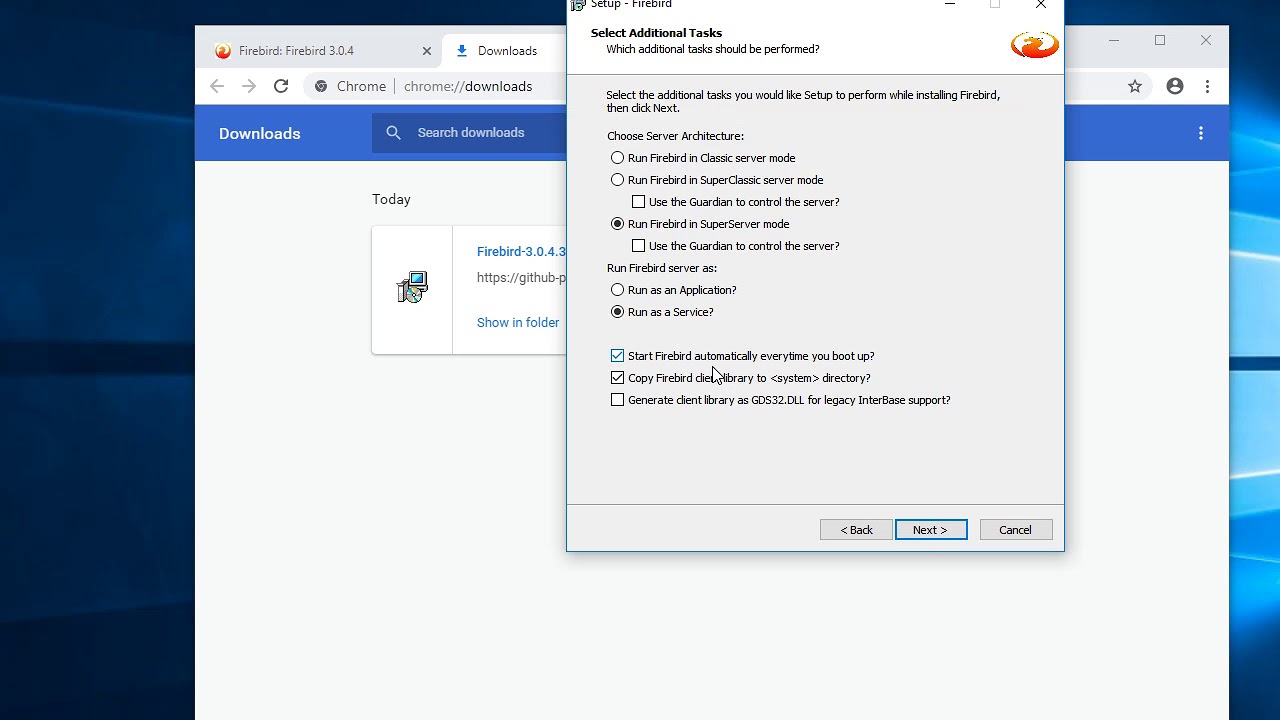Click Select Additional Tasks heading

[656, 33]
